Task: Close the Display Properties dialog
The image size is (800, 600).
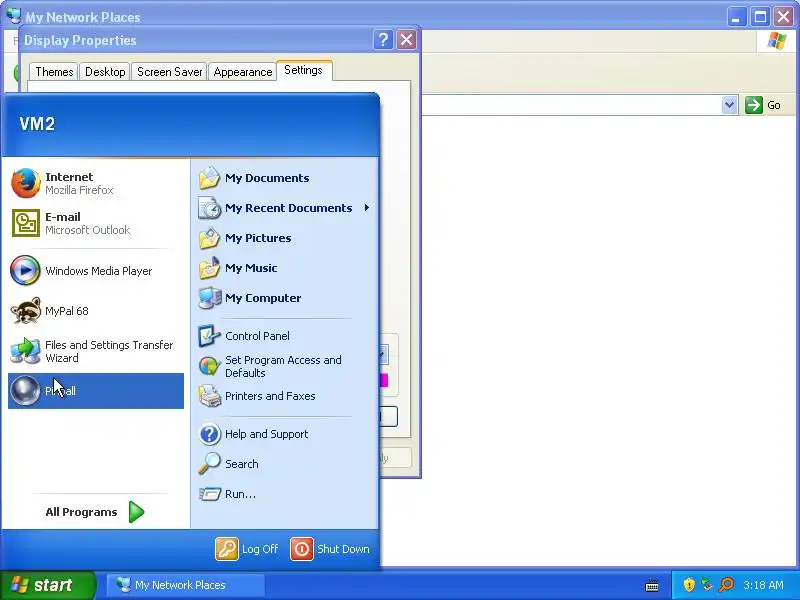Action: [406, 39]
